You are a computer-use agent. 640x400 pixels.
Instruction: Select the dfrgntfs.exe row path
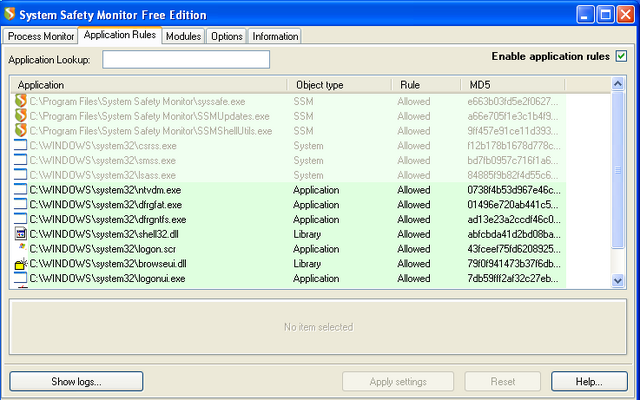[x=108, y=219]
